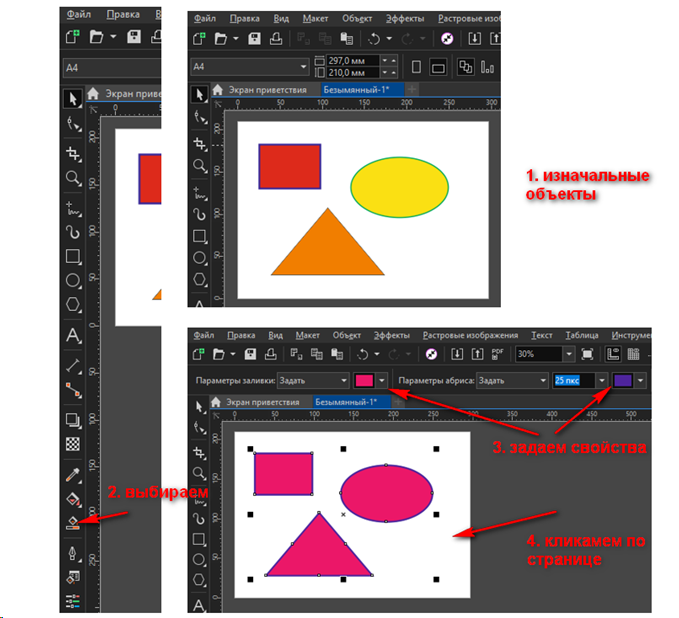This screenshot has height=618, width=679.
Task: Open Объект menu in the top screenshot
Action: point(357,19)
